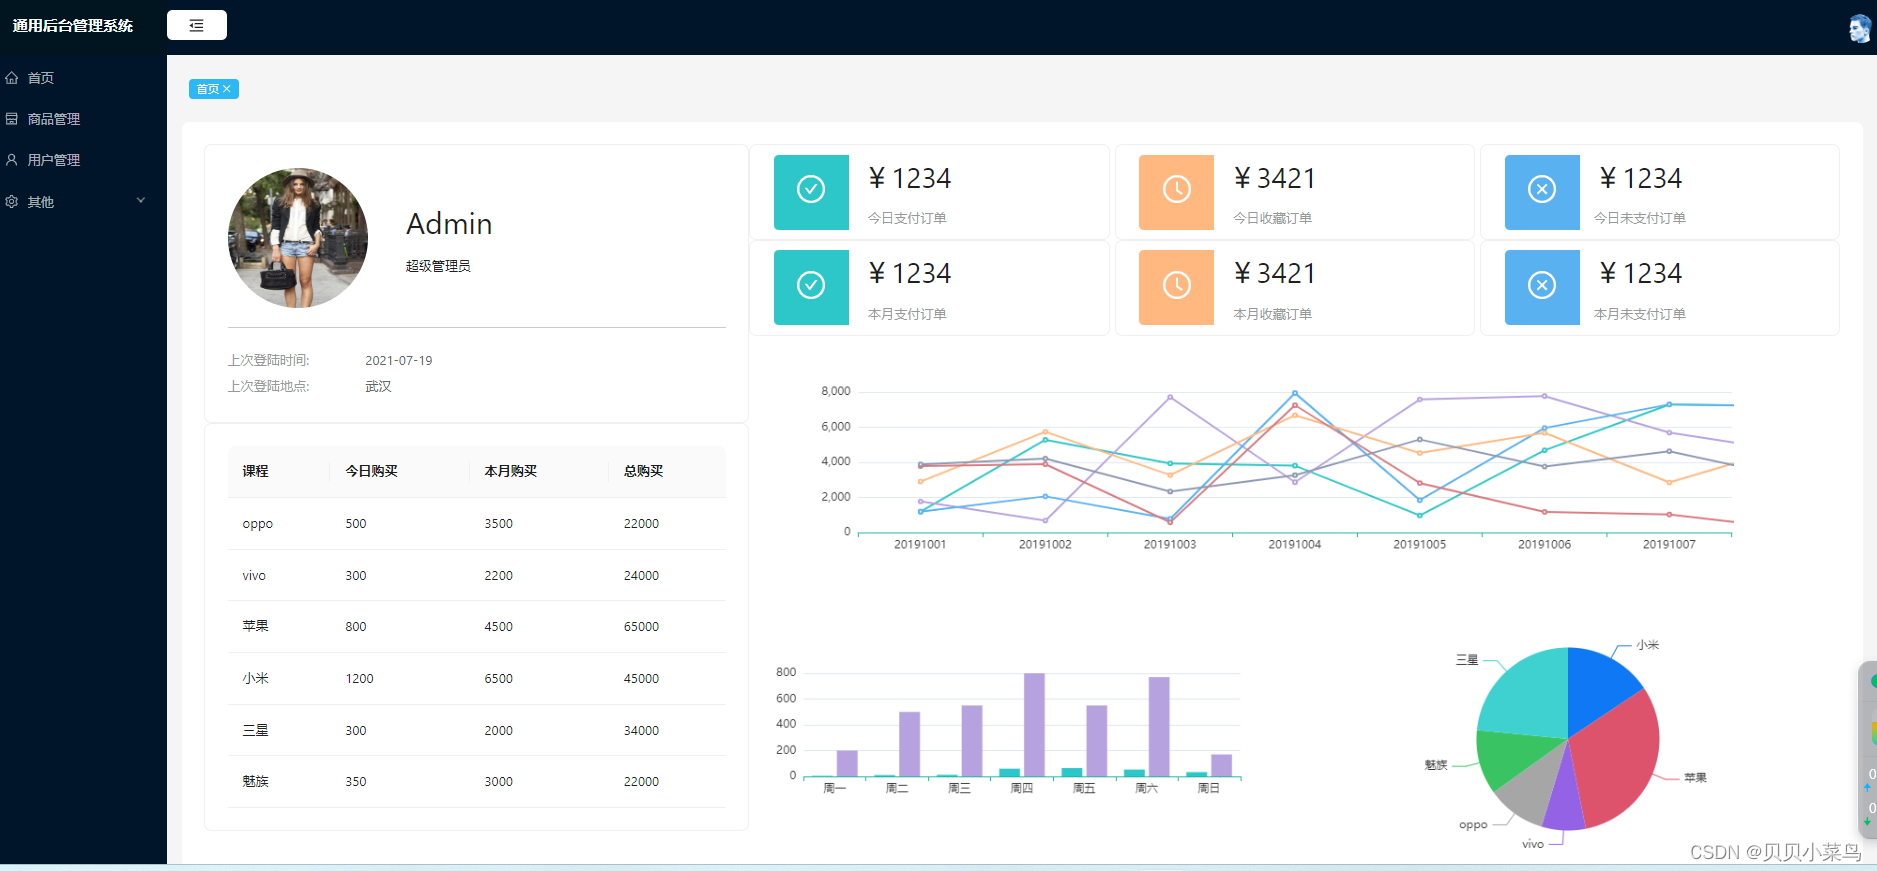Click vivo total purchase value 24000

point(641,576)
